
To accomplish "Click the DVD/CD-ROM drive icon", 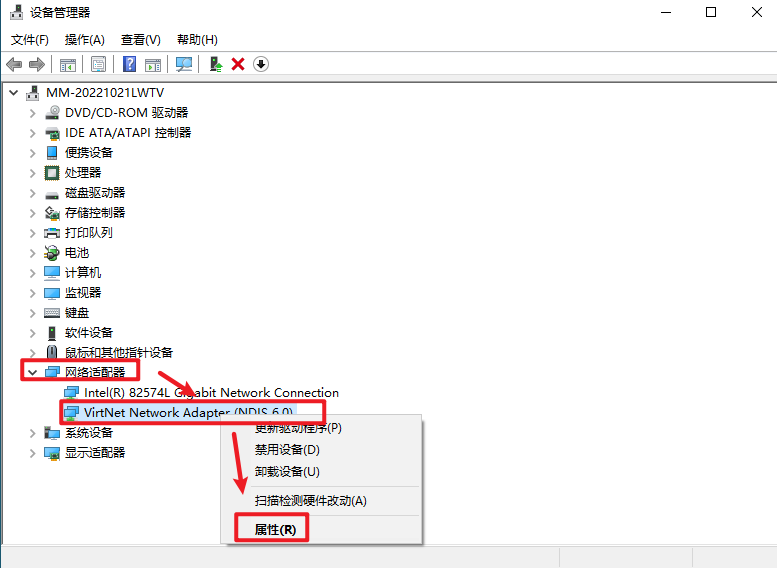I will coord(52,113).
